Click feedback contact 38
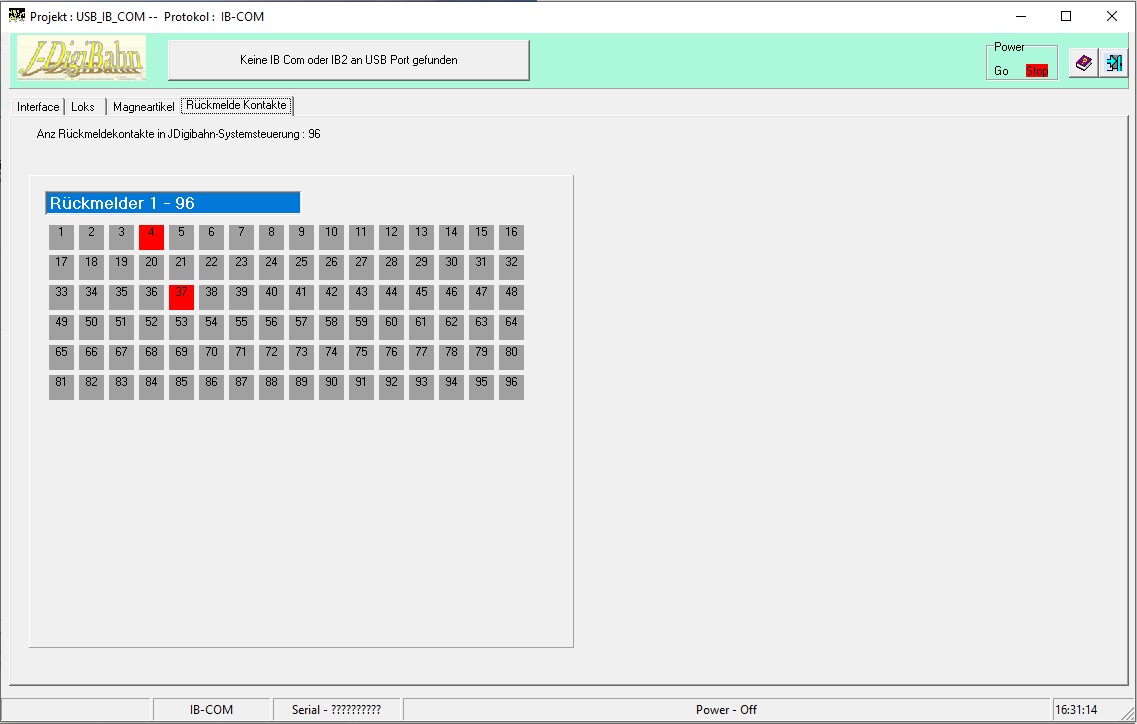1137x724 pixels. click(x=212, y=297)
